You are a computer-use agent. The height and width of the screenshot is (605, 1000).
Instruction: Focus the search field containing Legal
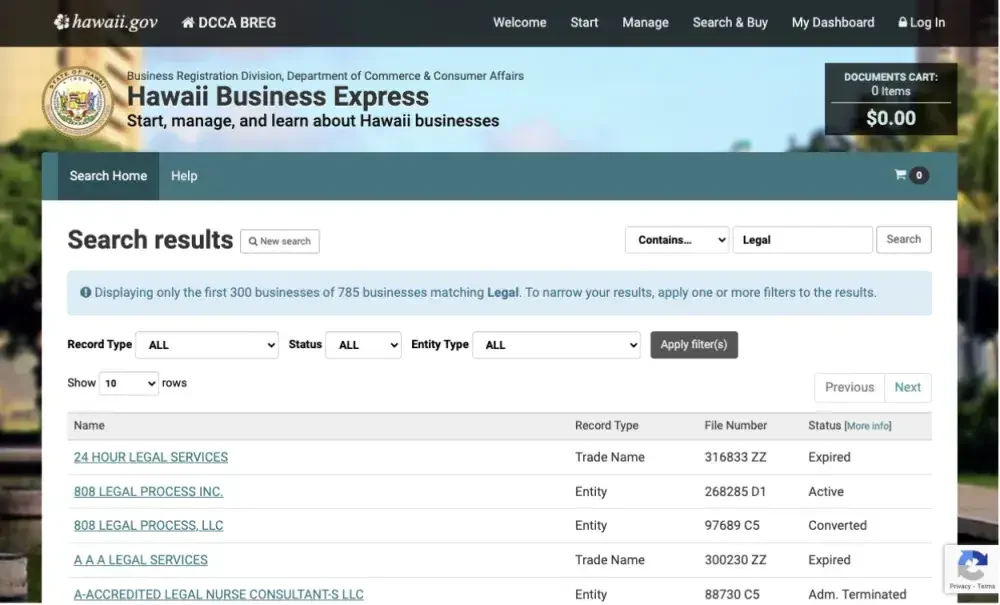802,240
